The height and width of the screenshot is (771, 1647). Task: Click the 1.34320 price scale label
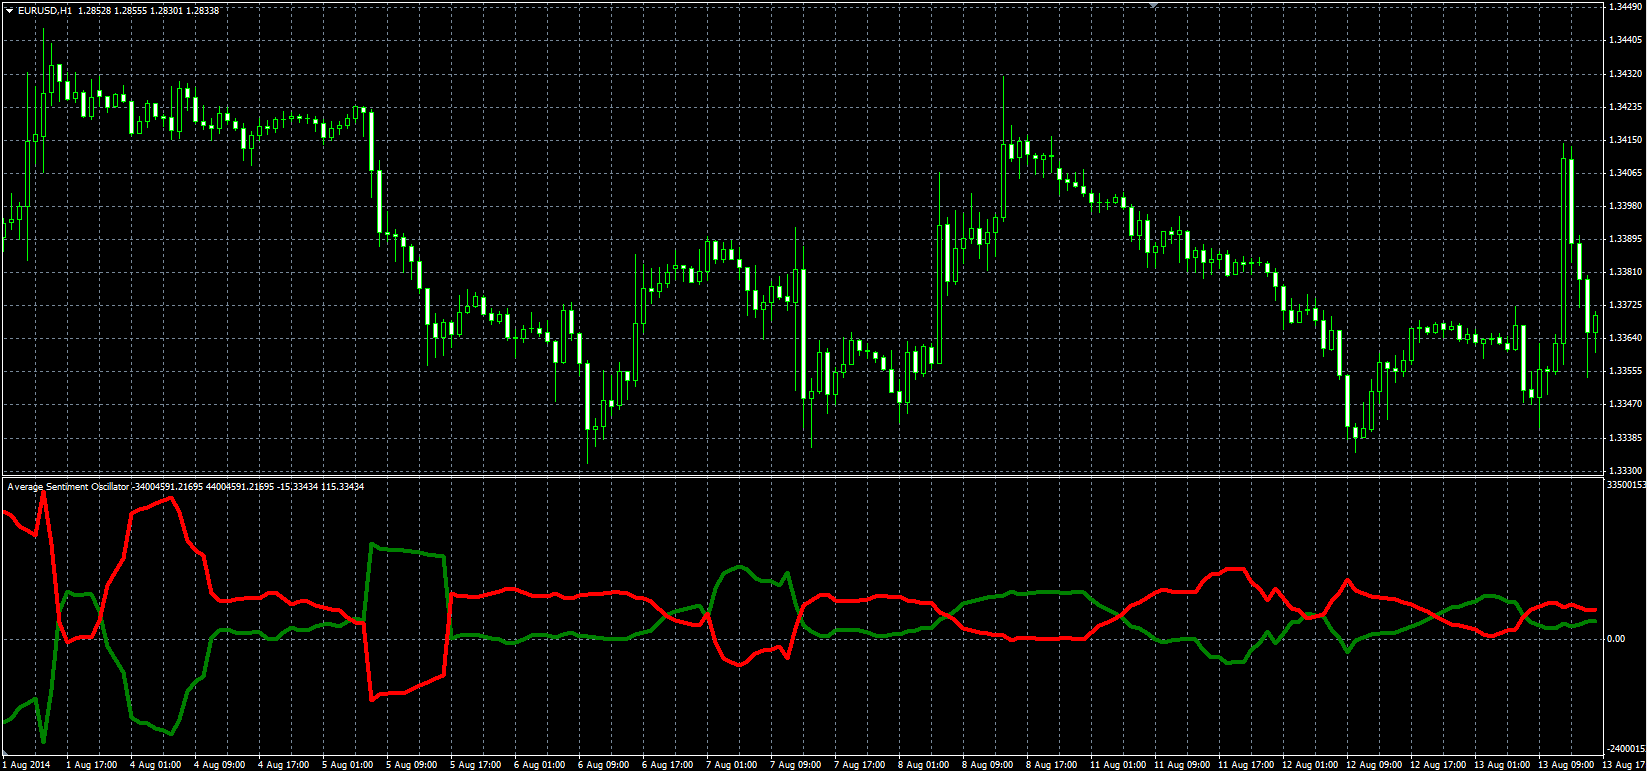1624,74
